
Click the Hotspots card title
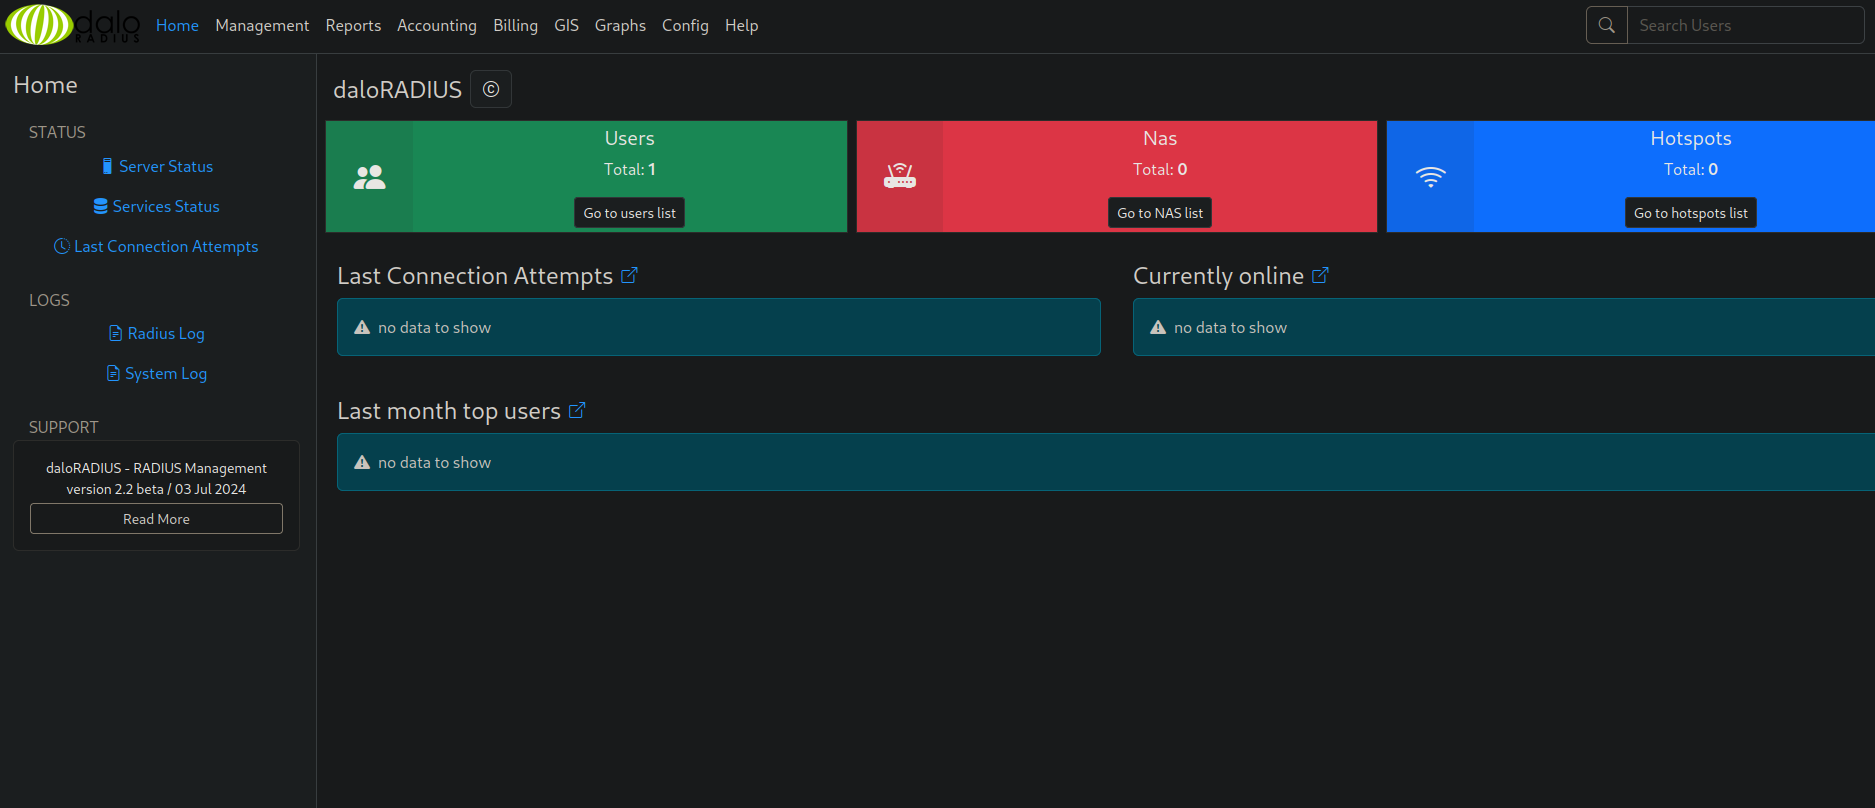(x=1691, y=138)
